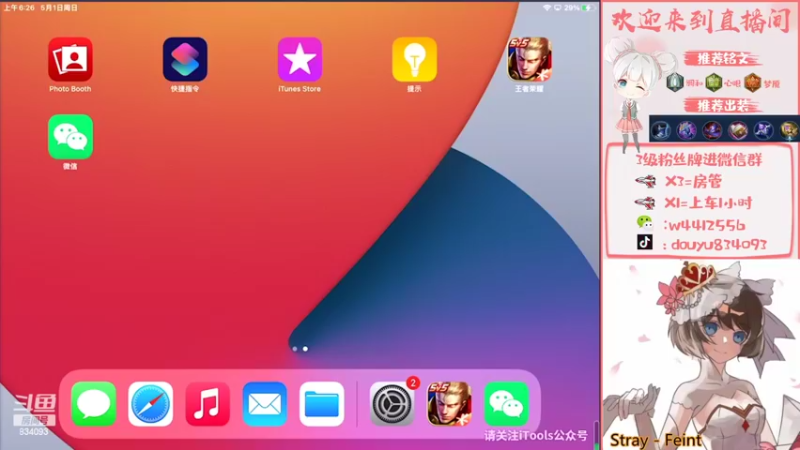Click the green rune icon in overlay

coord(713,82)
